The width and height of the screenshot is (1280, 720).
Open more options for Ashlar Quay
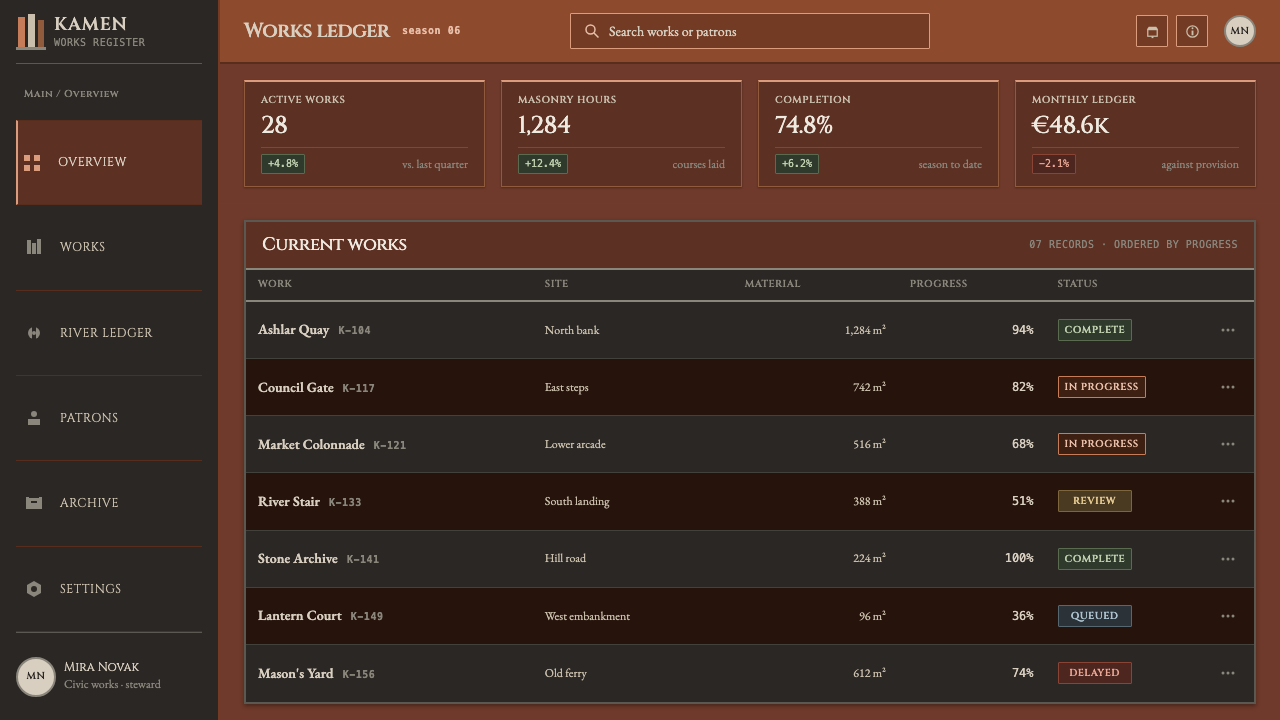click(1228, 330)
